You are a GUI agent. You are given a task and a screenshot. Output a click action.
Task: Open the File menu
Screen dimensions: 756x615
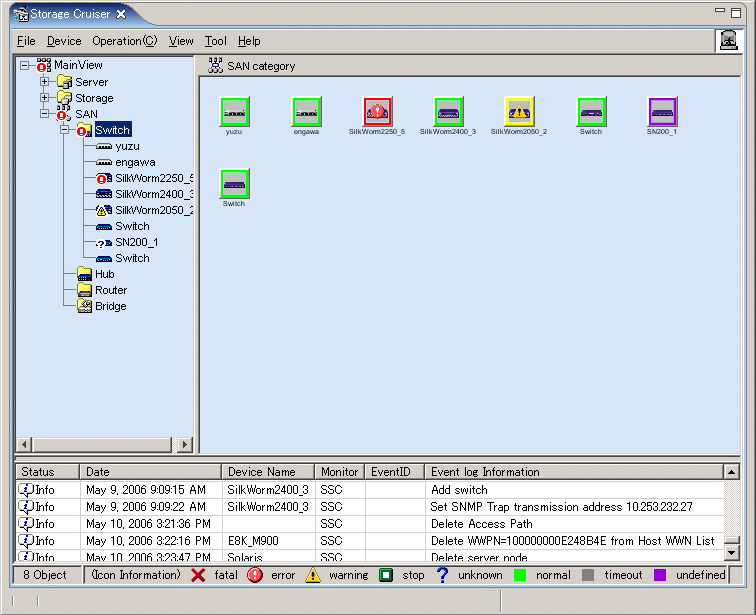tap(26, 41)
